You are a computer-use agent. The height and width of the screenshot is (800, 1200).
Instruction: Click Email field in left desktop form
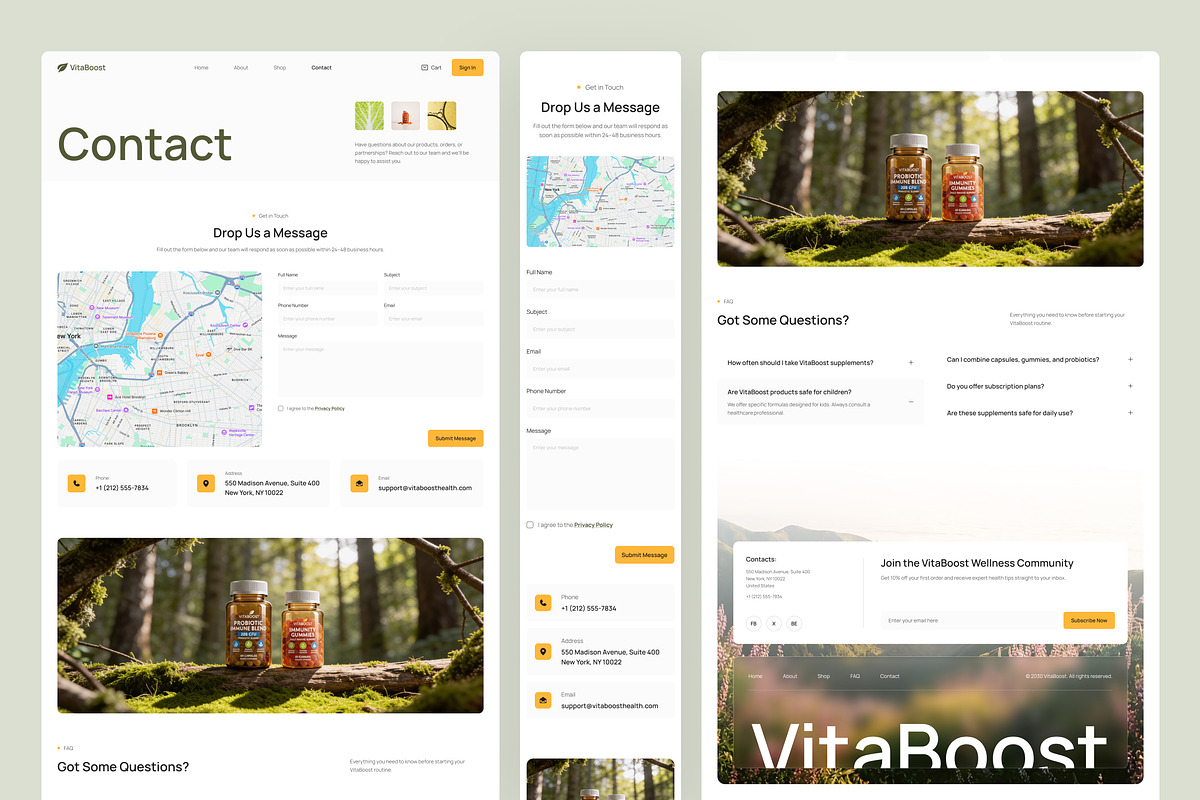coord(433,319)
